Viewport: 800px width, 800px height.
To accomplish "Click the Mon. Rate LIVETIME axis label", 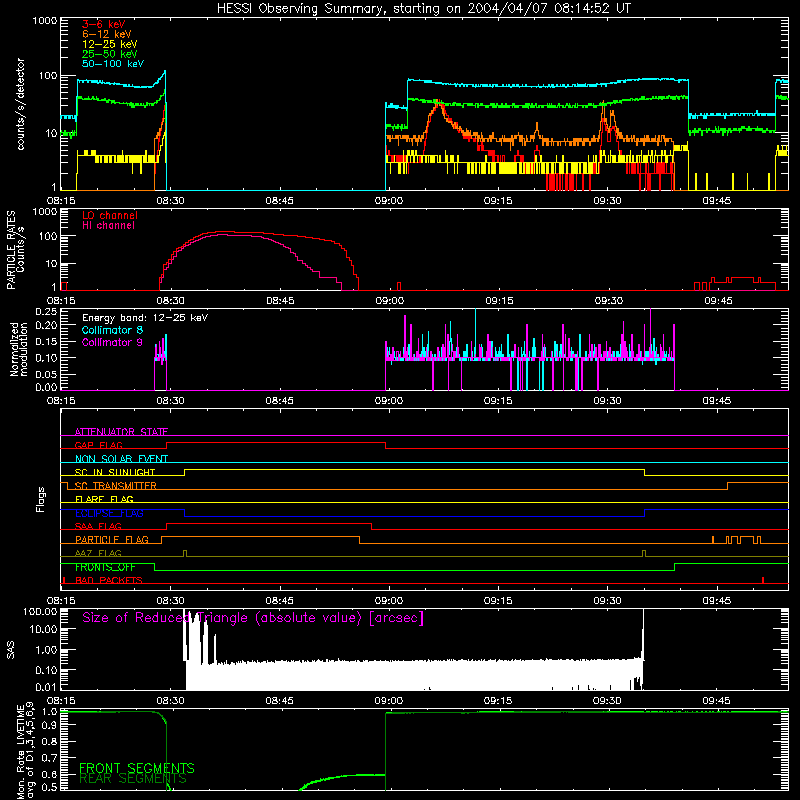I will [x=25, y=750].
